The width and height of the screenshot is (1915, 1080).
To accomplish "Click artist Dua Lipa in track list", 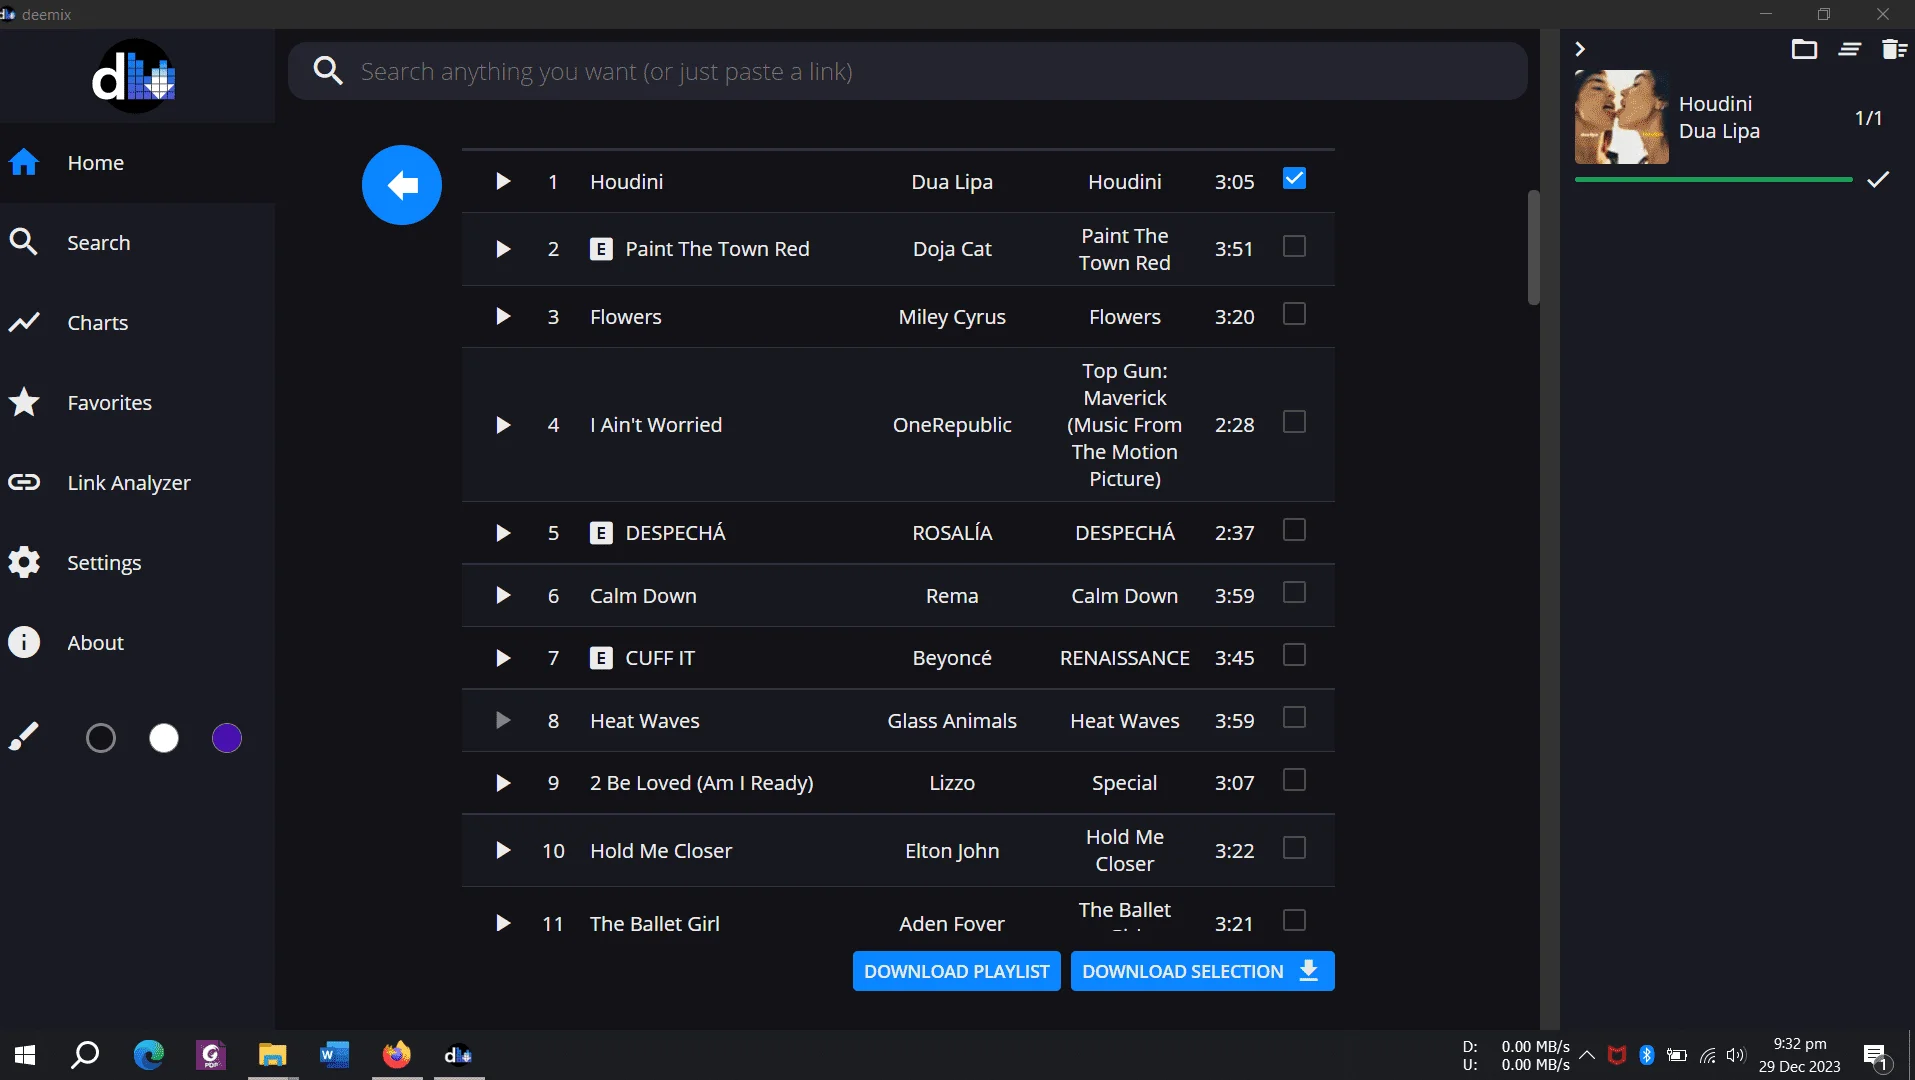I will tap(952, 182).
